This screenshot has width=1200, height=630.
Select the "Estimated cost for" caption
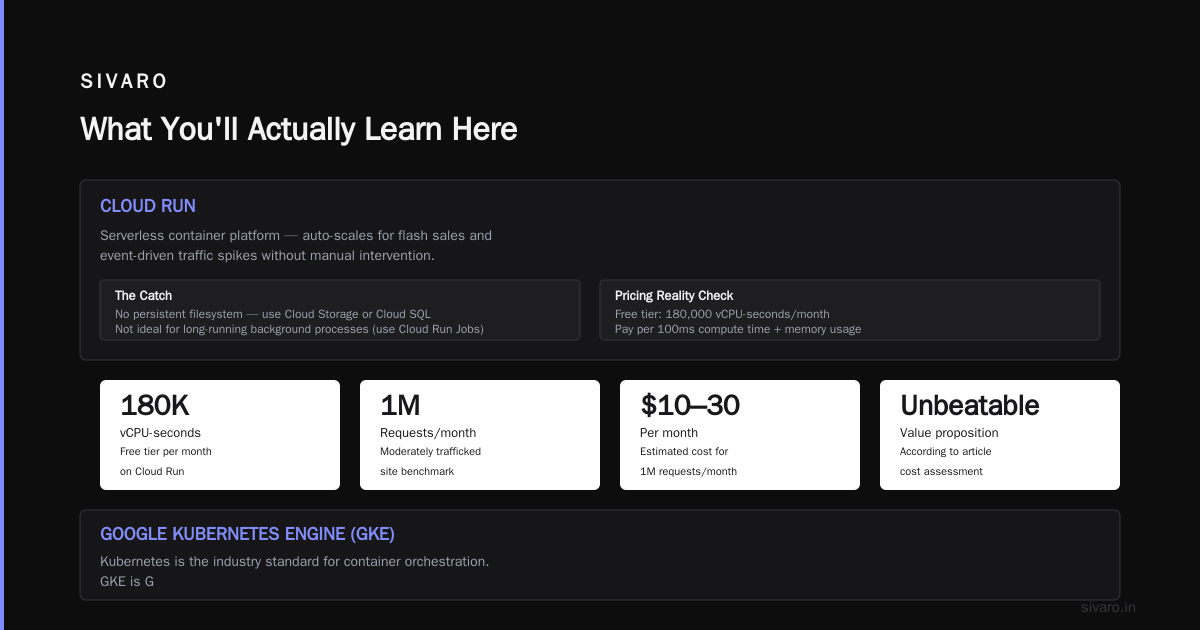(x=684, y=452)
